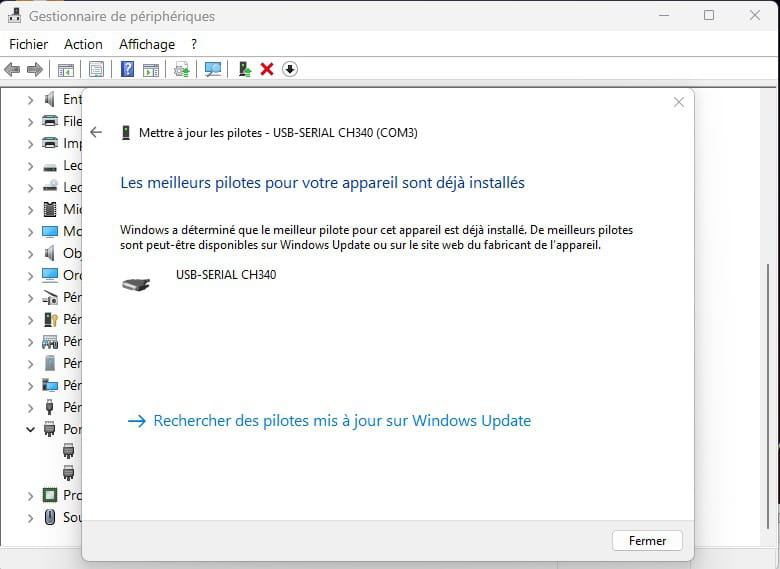Expand the Ent tree category
Screen dimensions: 780x569
point(30,100)
